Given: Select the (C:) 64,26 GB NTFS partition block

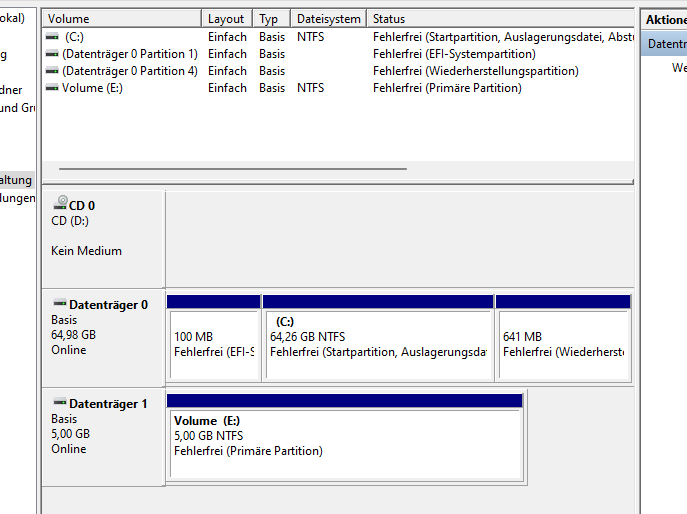Looking at the screenshot, I should (x=377, y=343).
